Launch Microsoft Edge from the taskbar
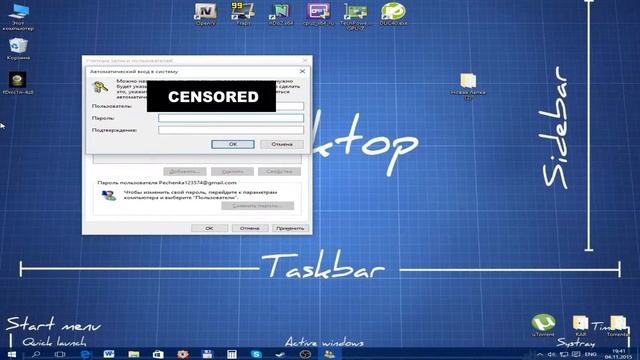Viewport: 640px width, 360px height. tap(85, 354)
